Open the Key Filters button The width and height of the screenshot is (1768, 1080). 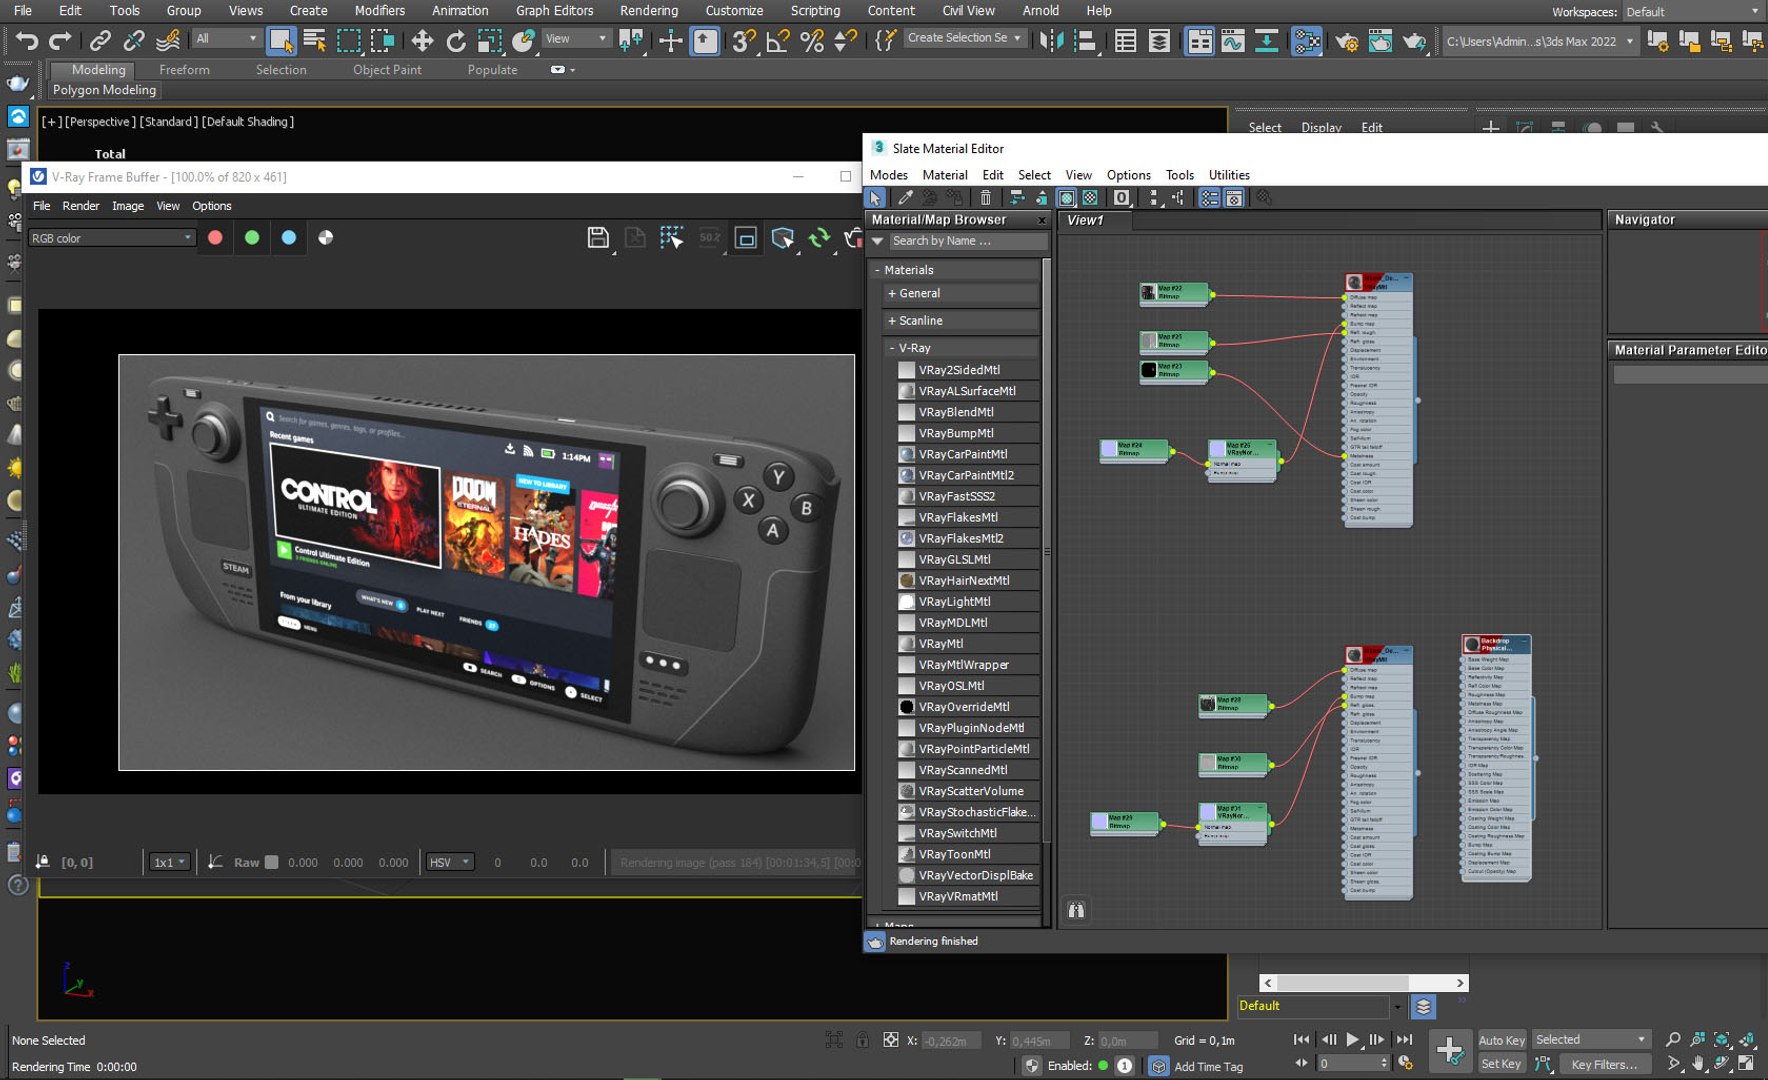pos(1603,1064)
